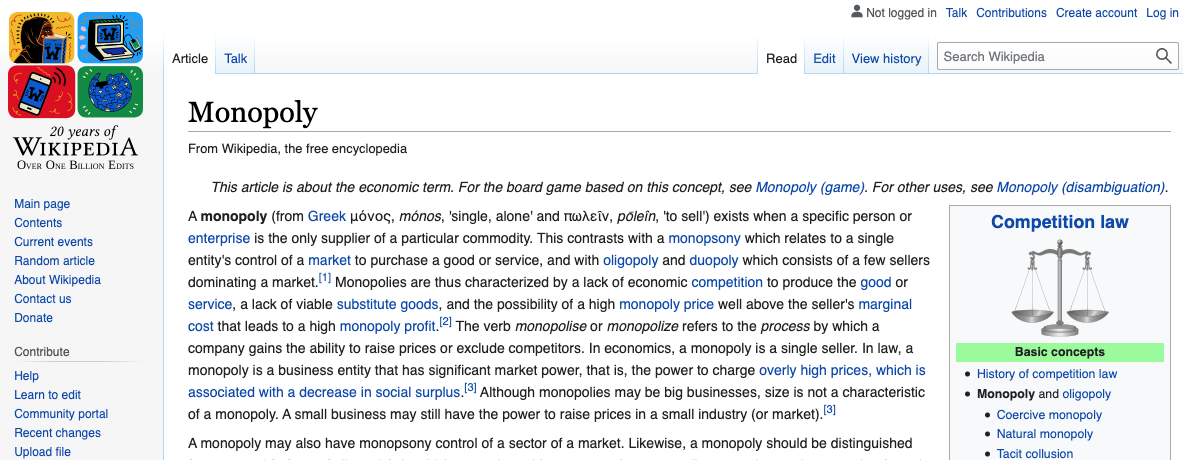
Task: Open Monopoly (disambiguation) page link
Action: pyautogui.click(x=1080, y=187)
